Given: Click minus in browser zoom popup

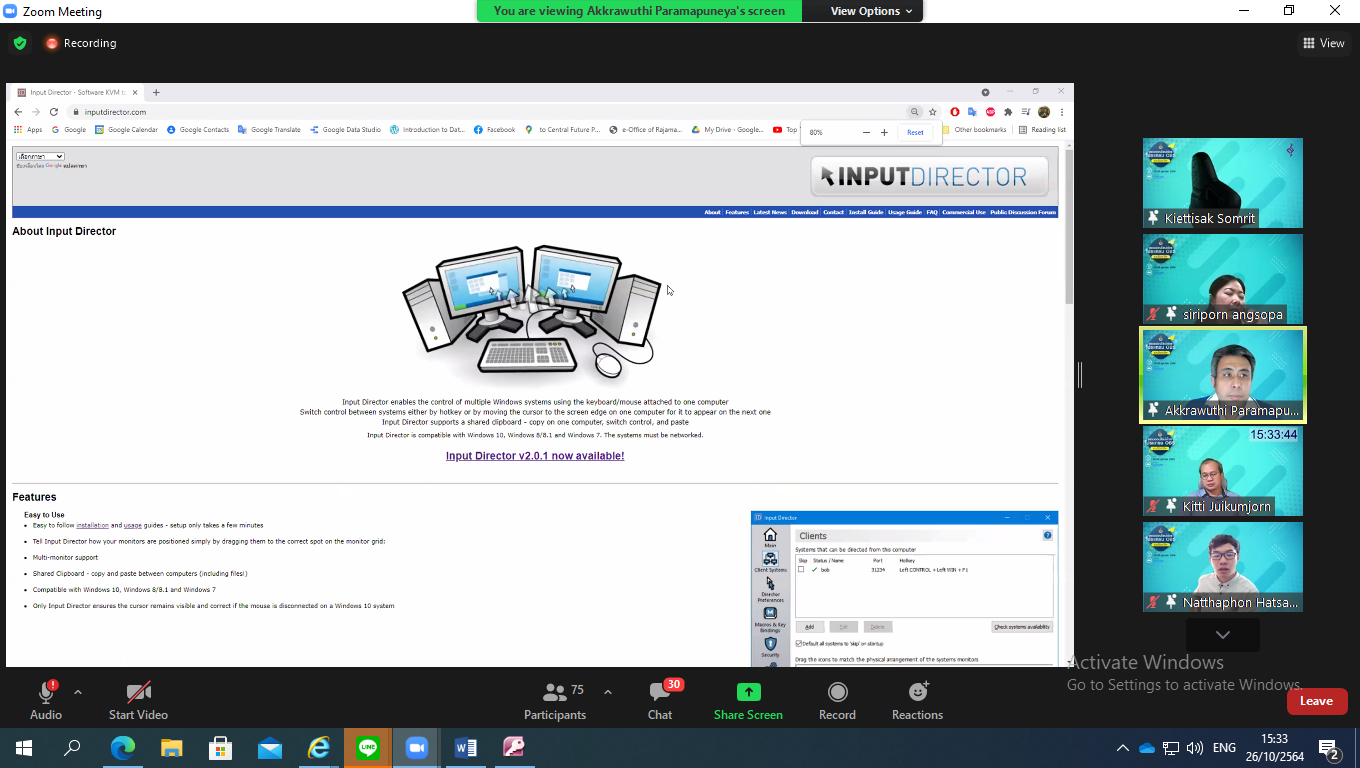Looking at the screenshot, I should pos(866,132).
